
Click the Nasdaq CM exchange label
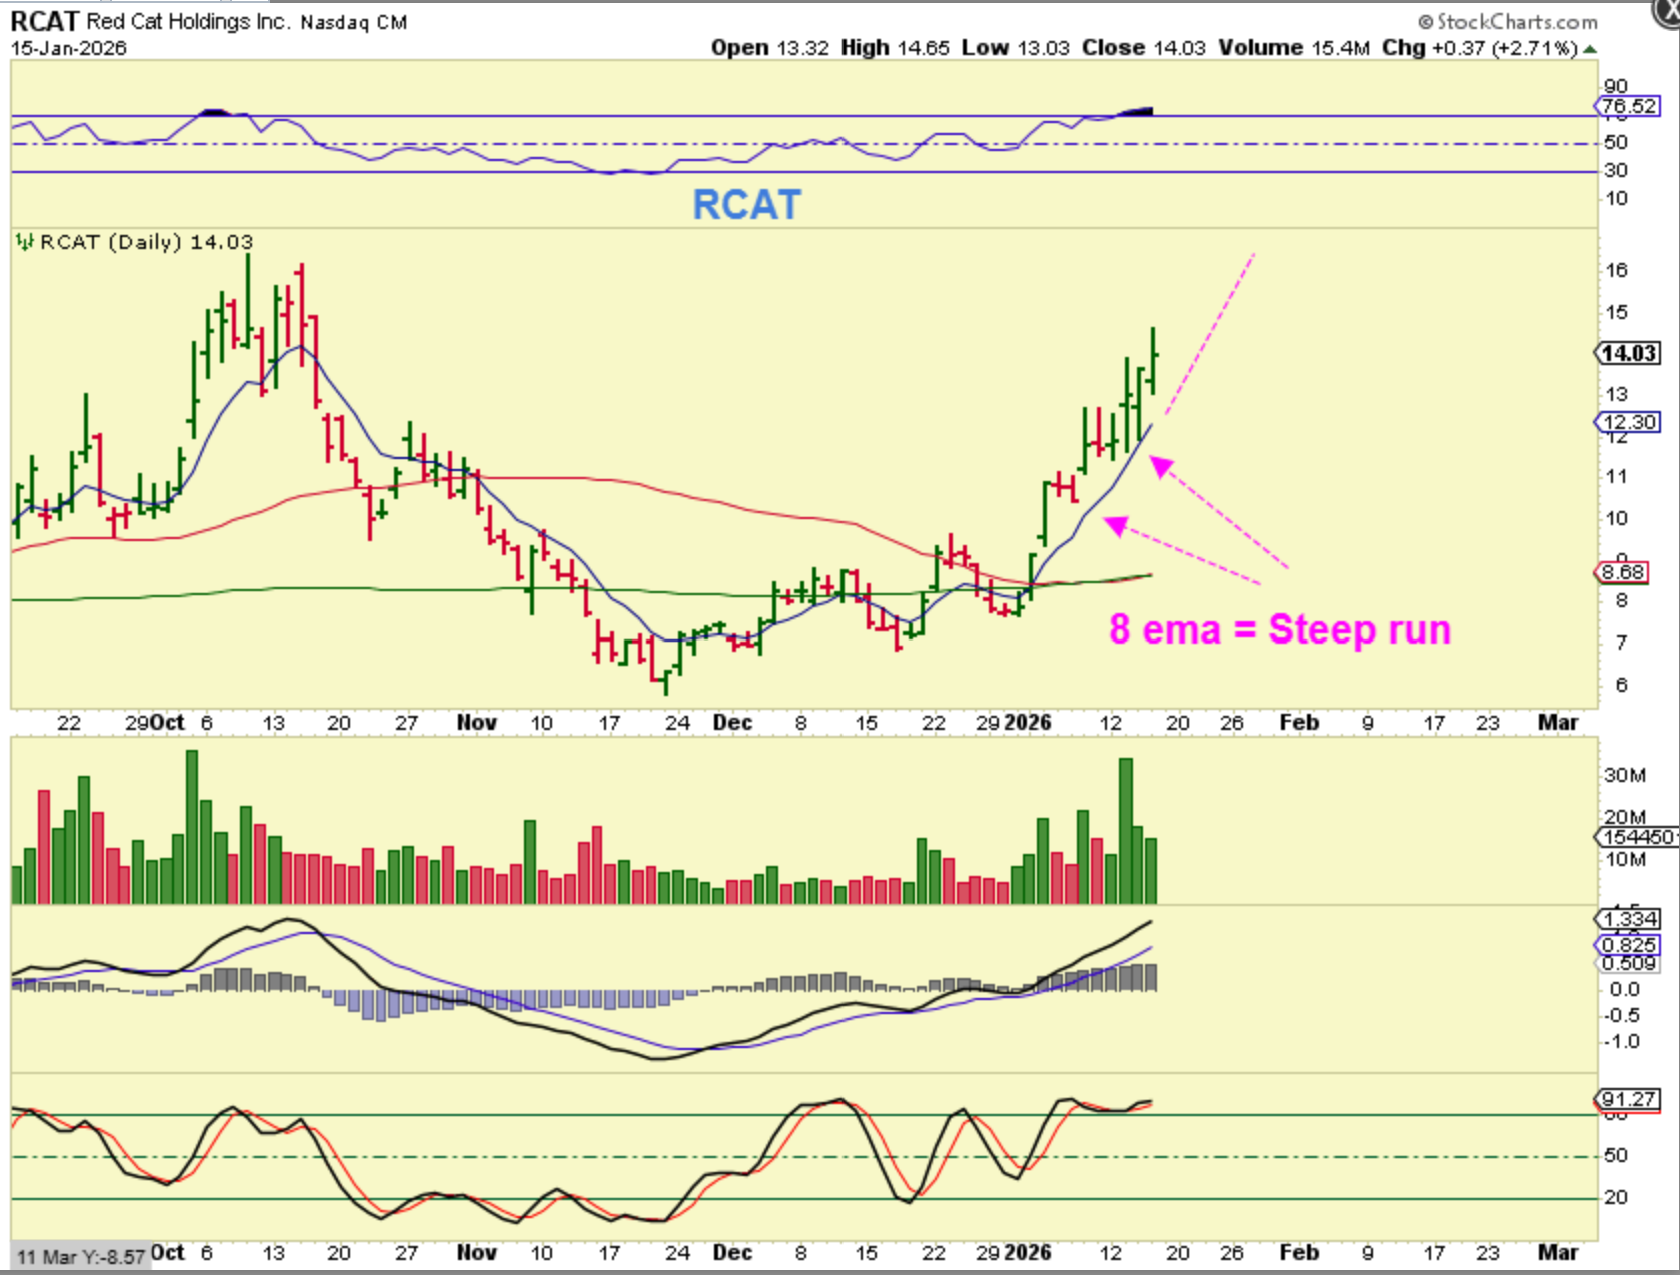[354, 22]
